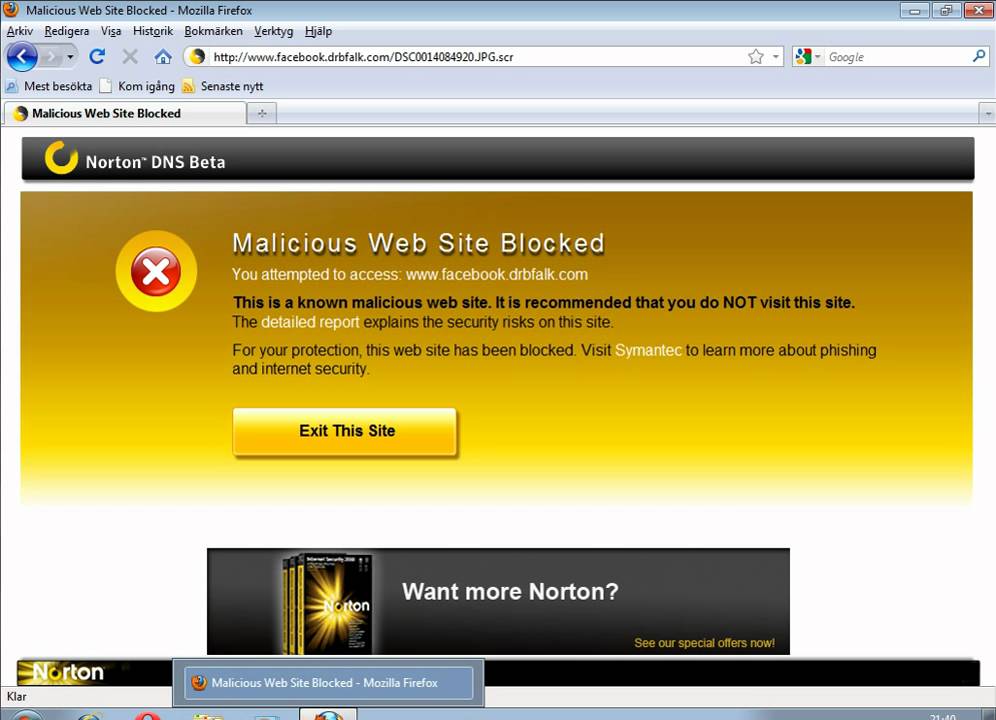Select the Firefox taskbar window preview
The width and height of the screenshot is (996, 720).
coord(328,683)
